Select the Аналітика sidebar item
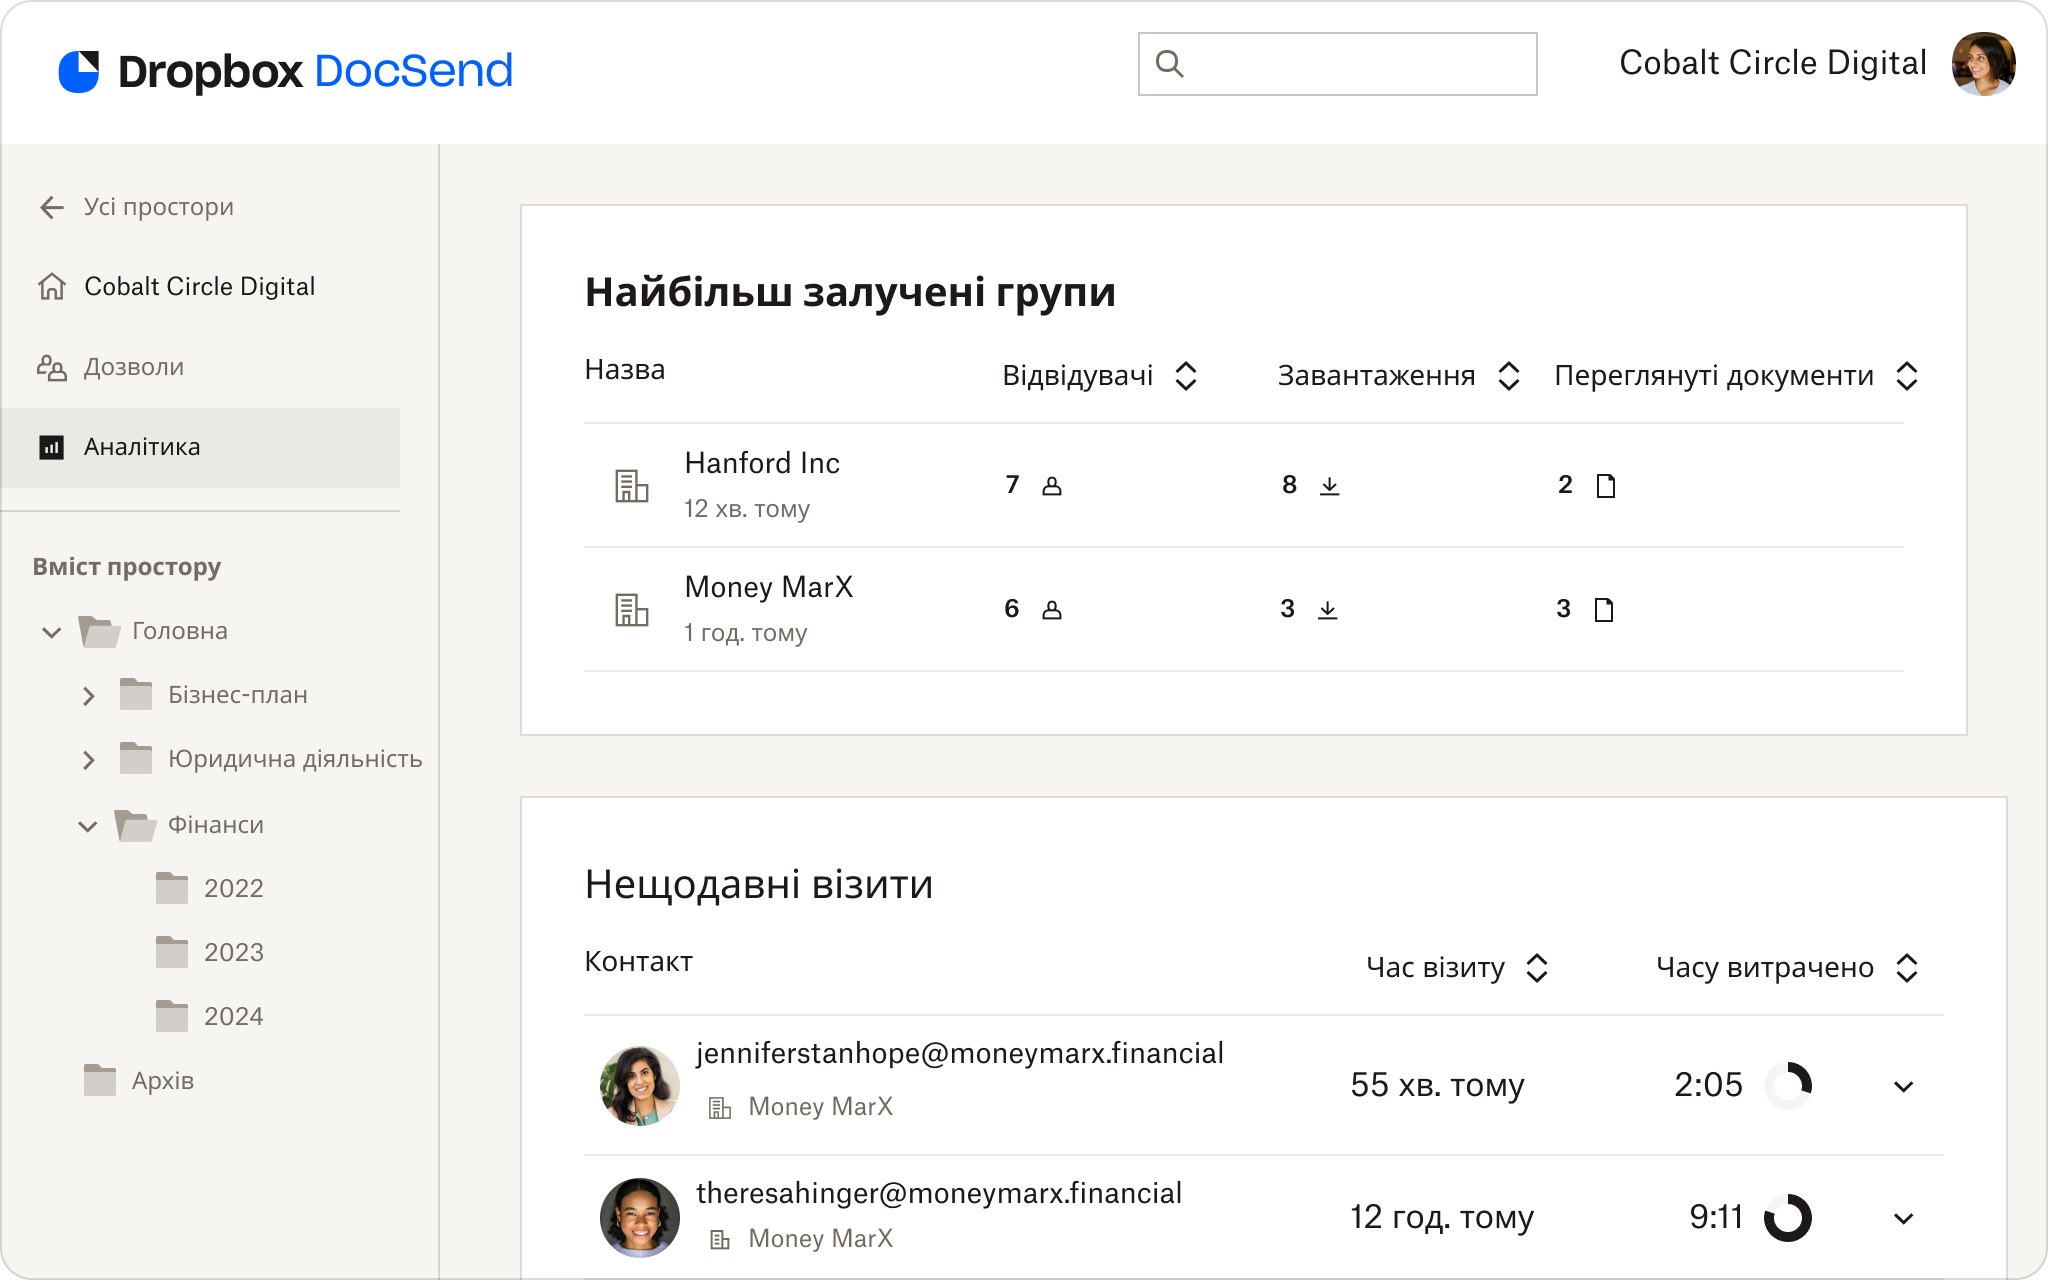 pos(201,447)
